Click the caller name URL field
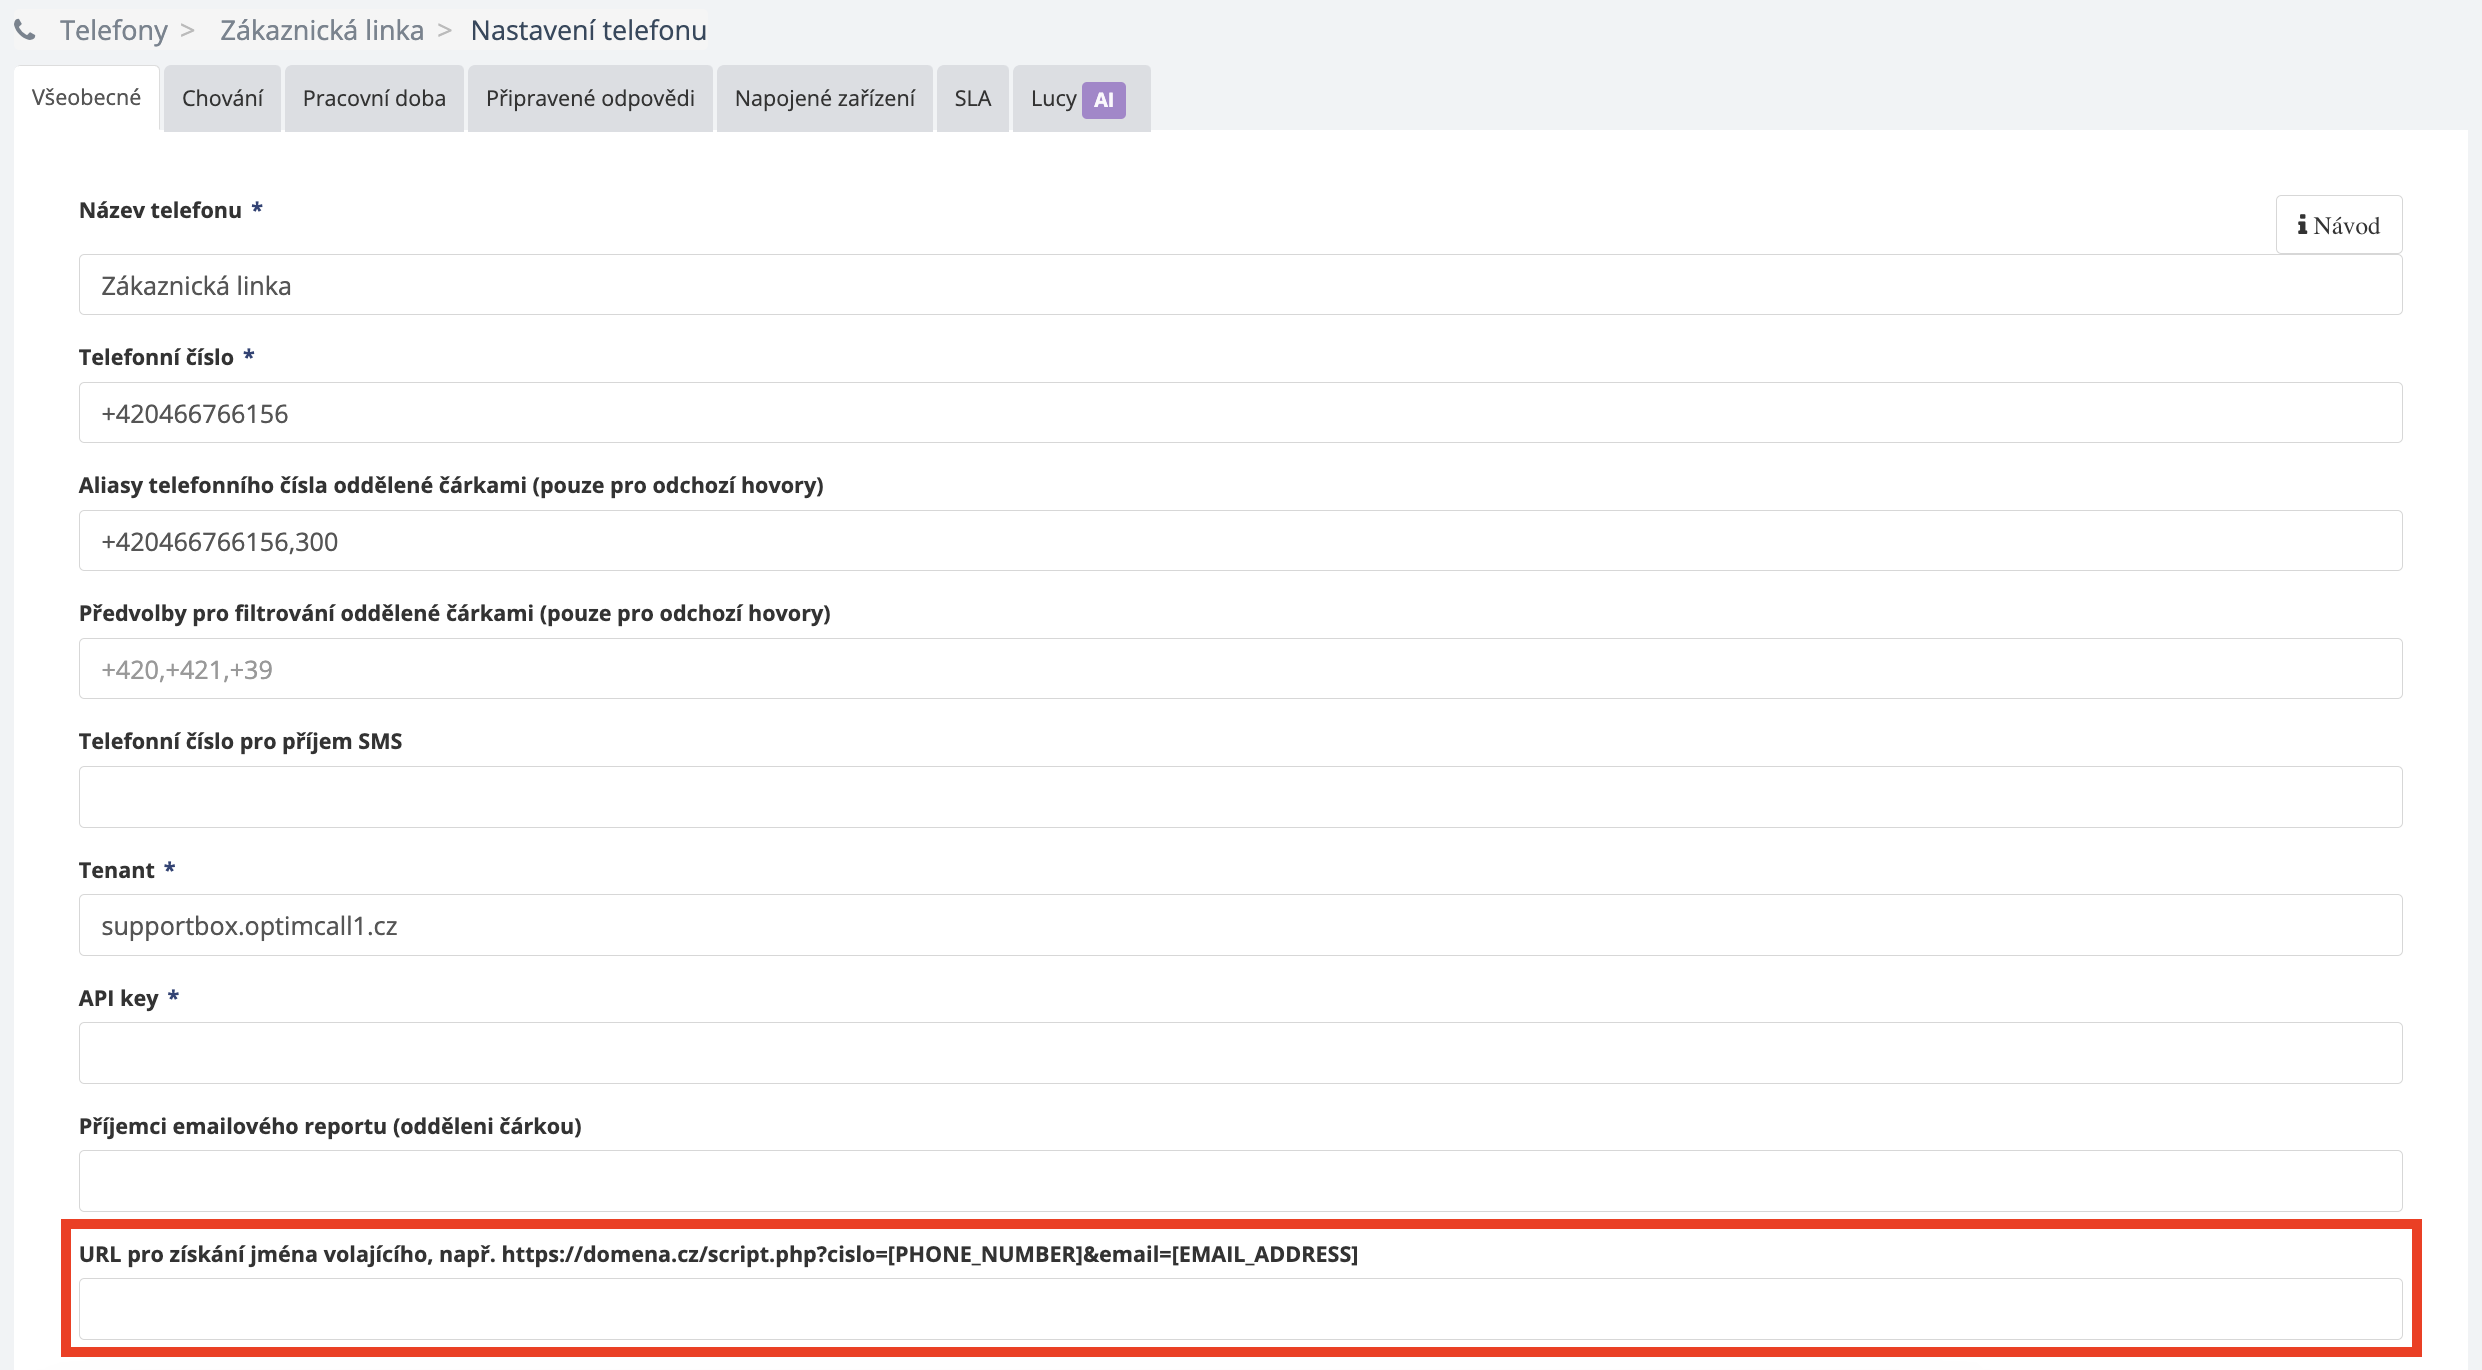The image size is (2482, 1370). (x=1240, y=1309)
